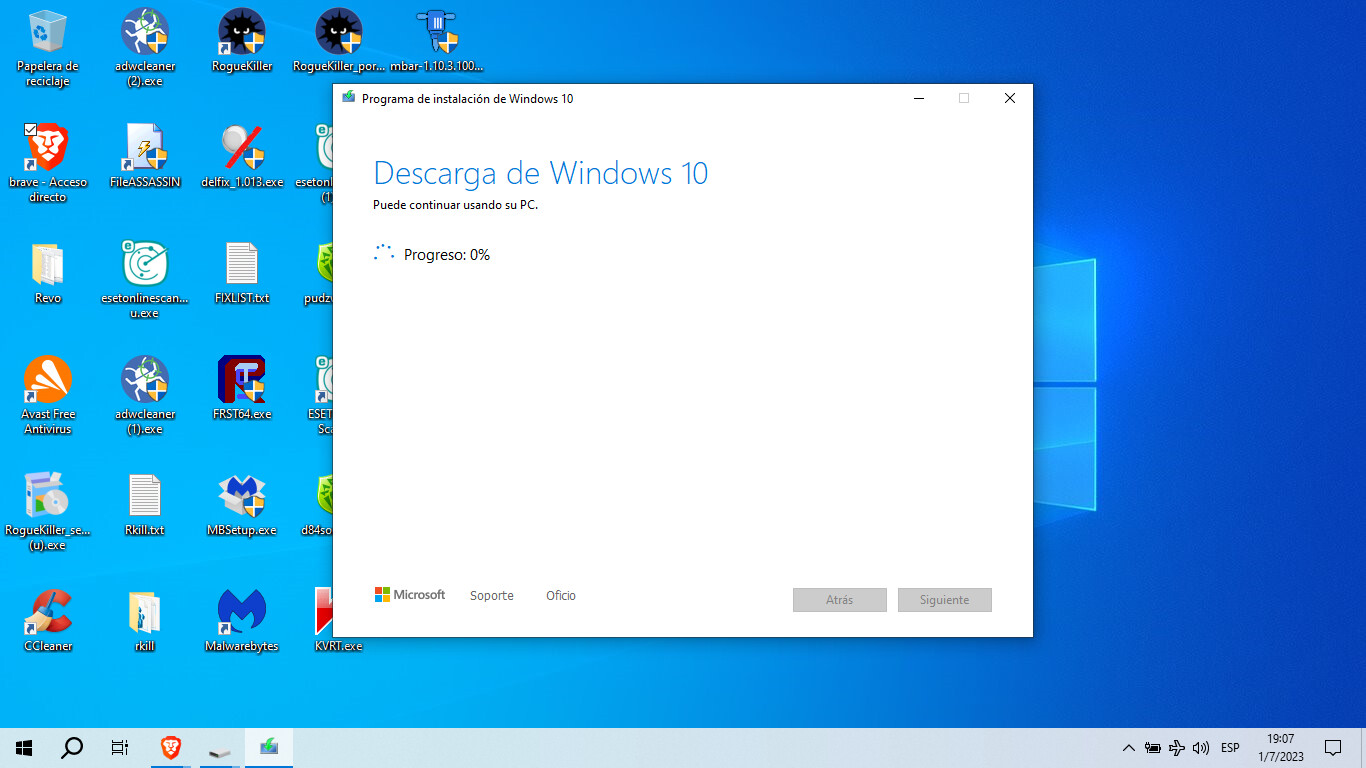This screenshot has width=1366, height=768.
Task: Select the Revo folder icon
Action: 48,273
